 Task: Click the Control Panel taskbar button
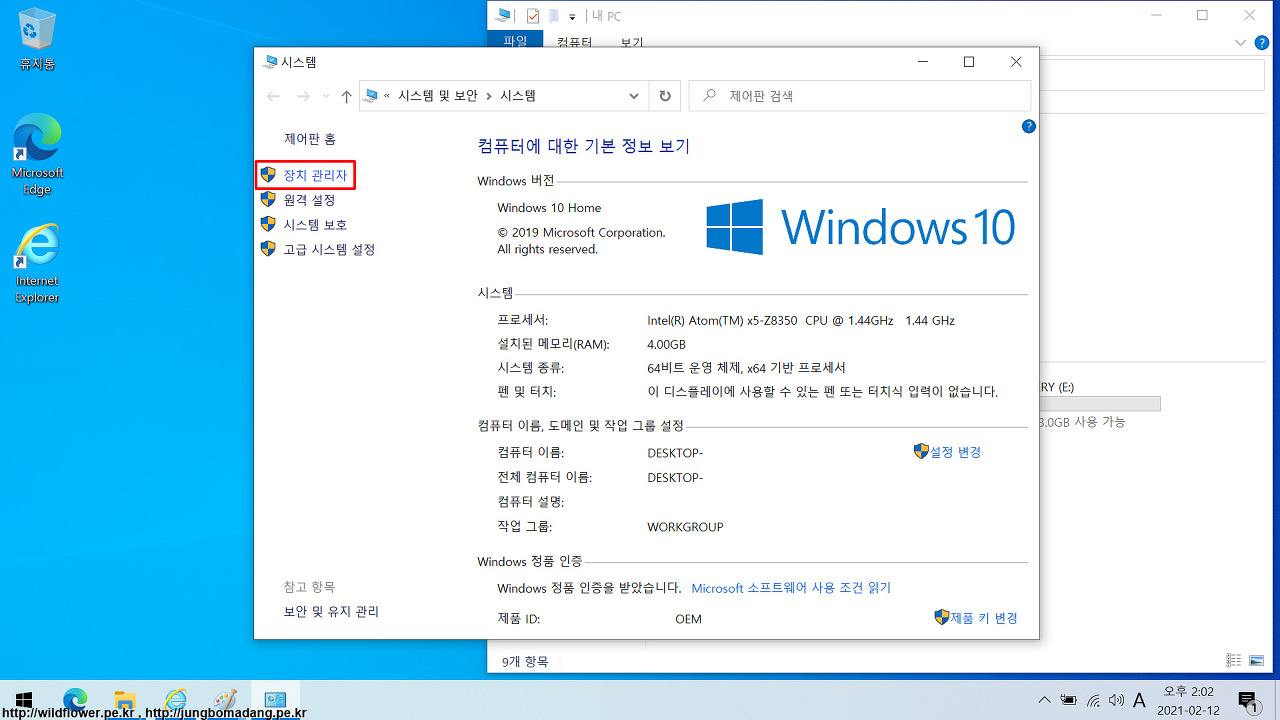tap(275, 700)
